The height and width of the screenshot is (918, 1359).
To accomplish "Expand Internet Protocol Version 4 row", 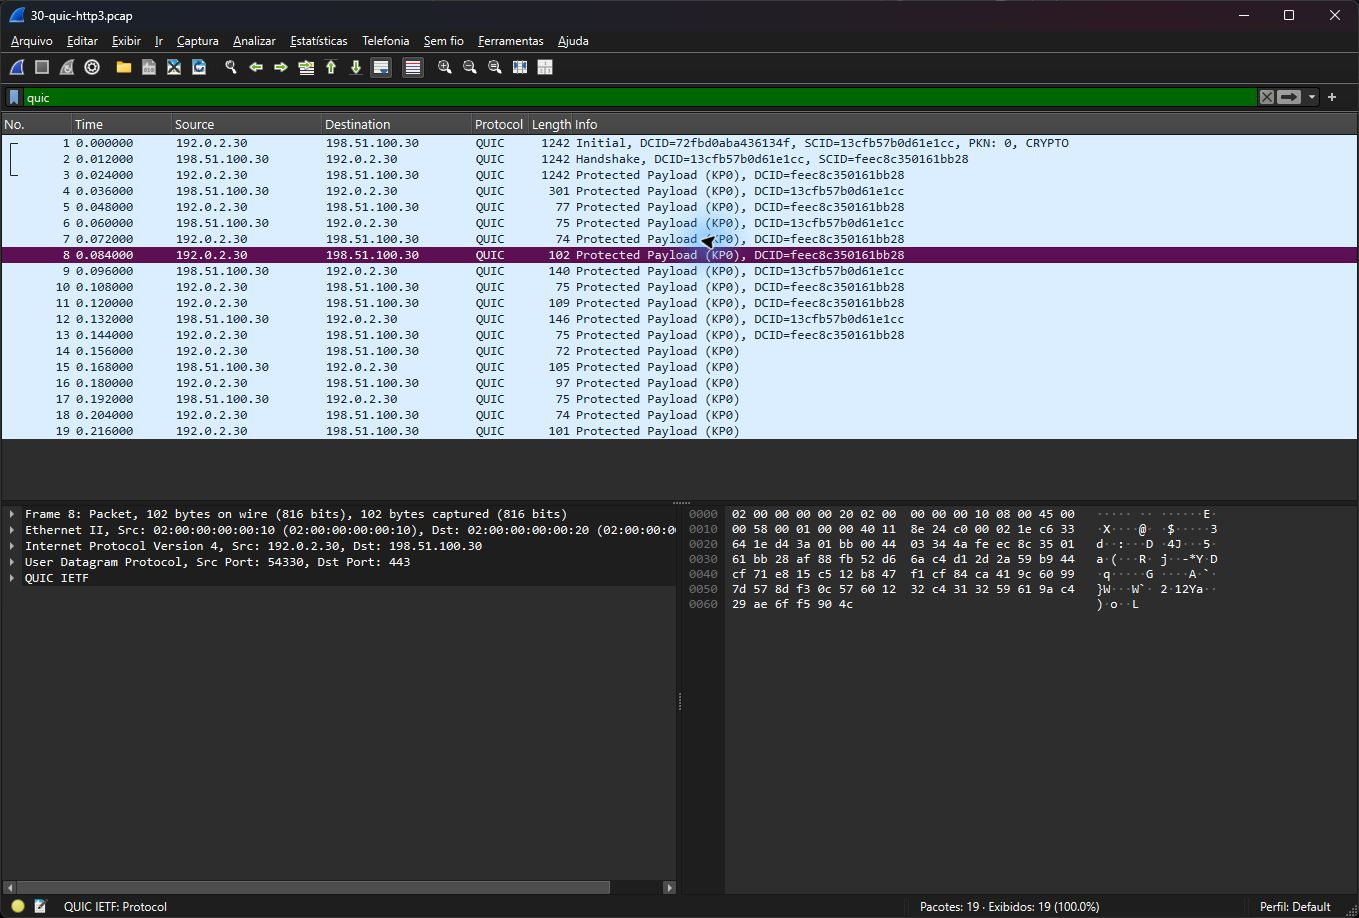I will pos(12,546).
